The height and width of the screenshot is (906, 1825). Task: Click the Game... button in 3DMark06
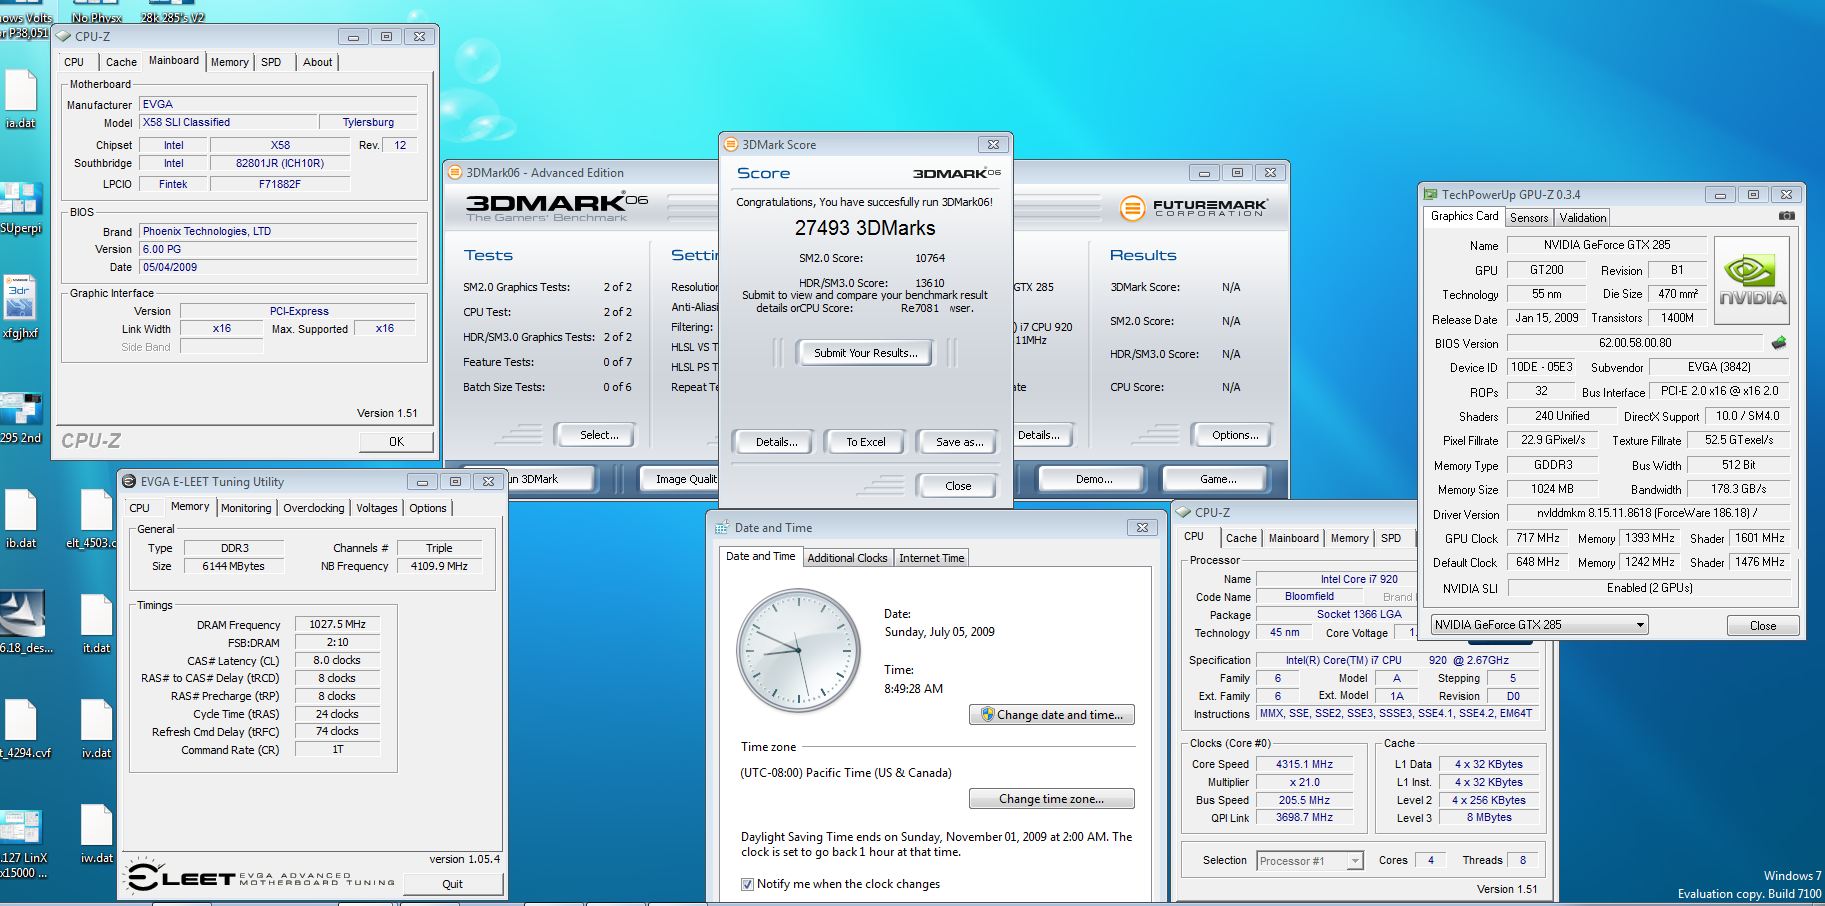pos(1218,479)
